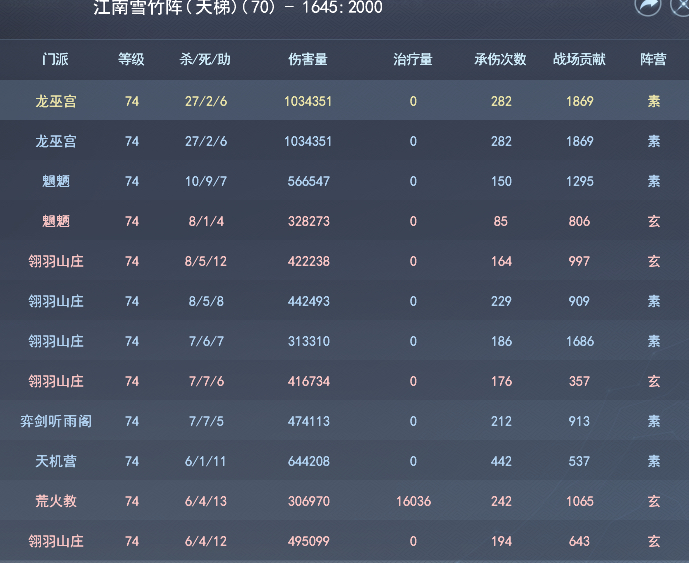
Task: Sort by the 战场贡献 column header
Action: (579, 59)
